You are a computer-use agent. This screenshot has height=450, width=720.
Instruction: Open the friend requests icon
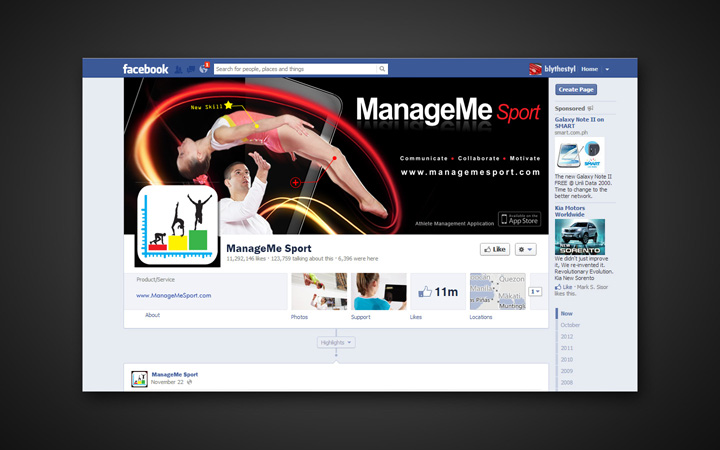[x=179, y=69]
